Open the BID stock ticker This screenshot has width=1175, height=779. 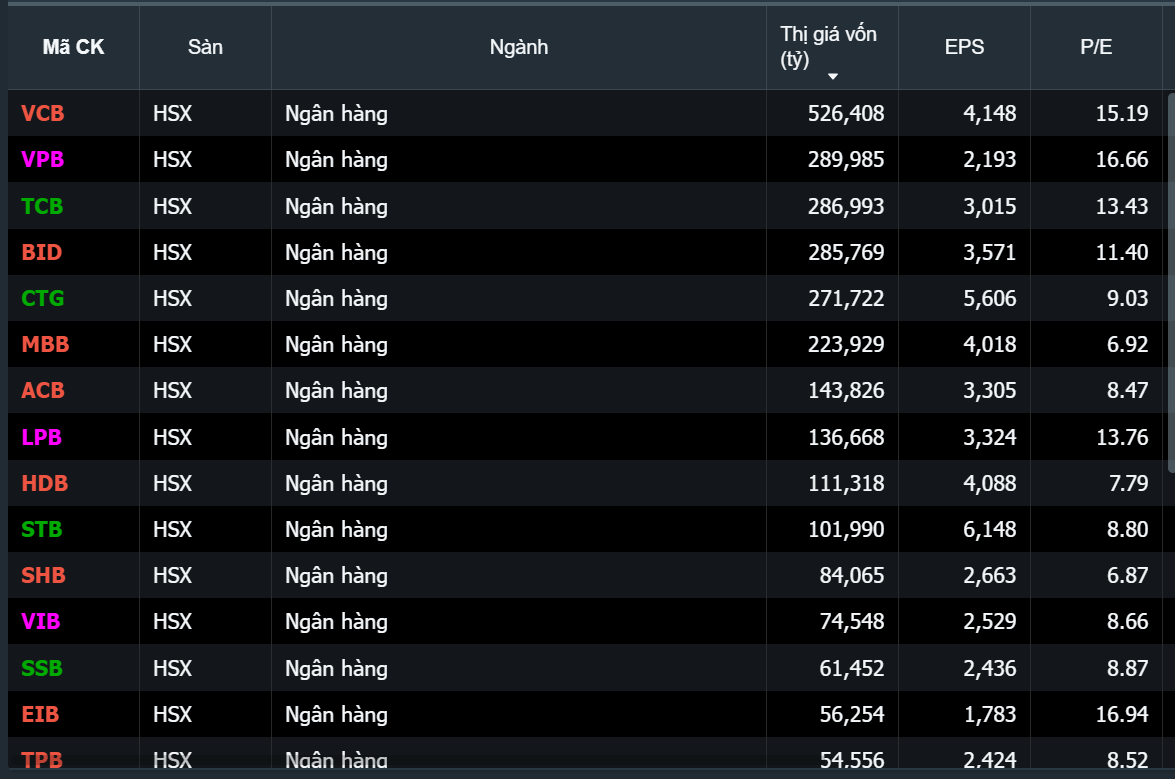41,252
